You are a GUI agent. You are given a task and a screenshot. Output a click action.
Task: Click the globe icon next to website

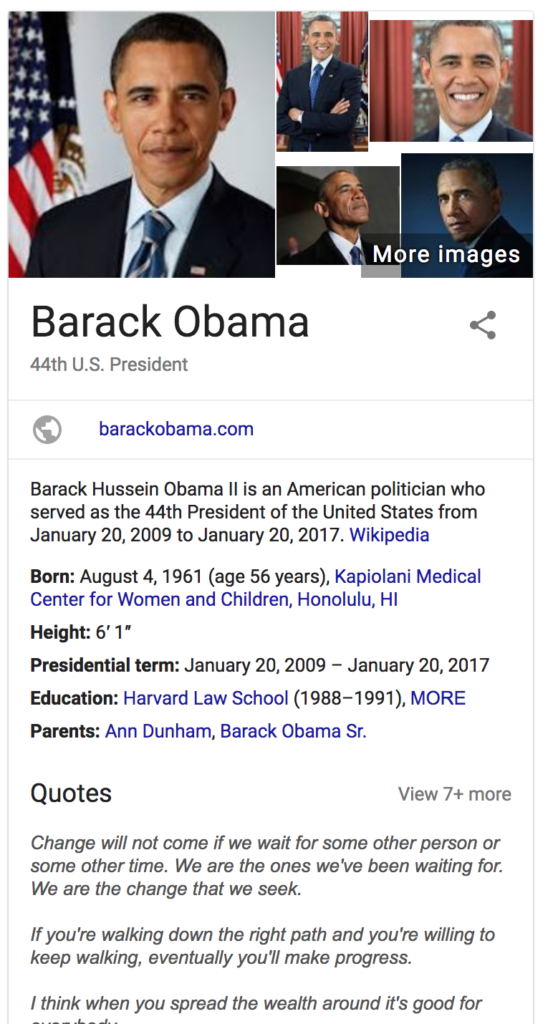[47, 430]
